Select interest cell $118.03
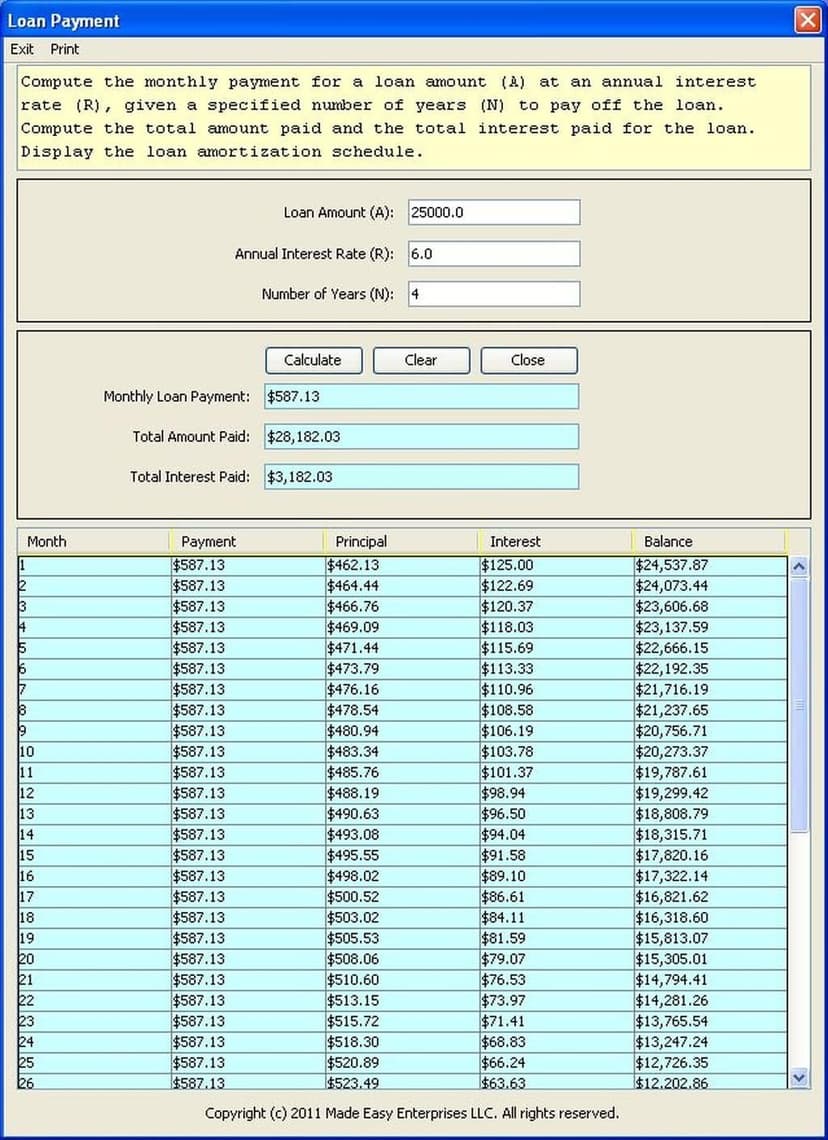This screenshot has height=1140, width=828. click(556, 627)
